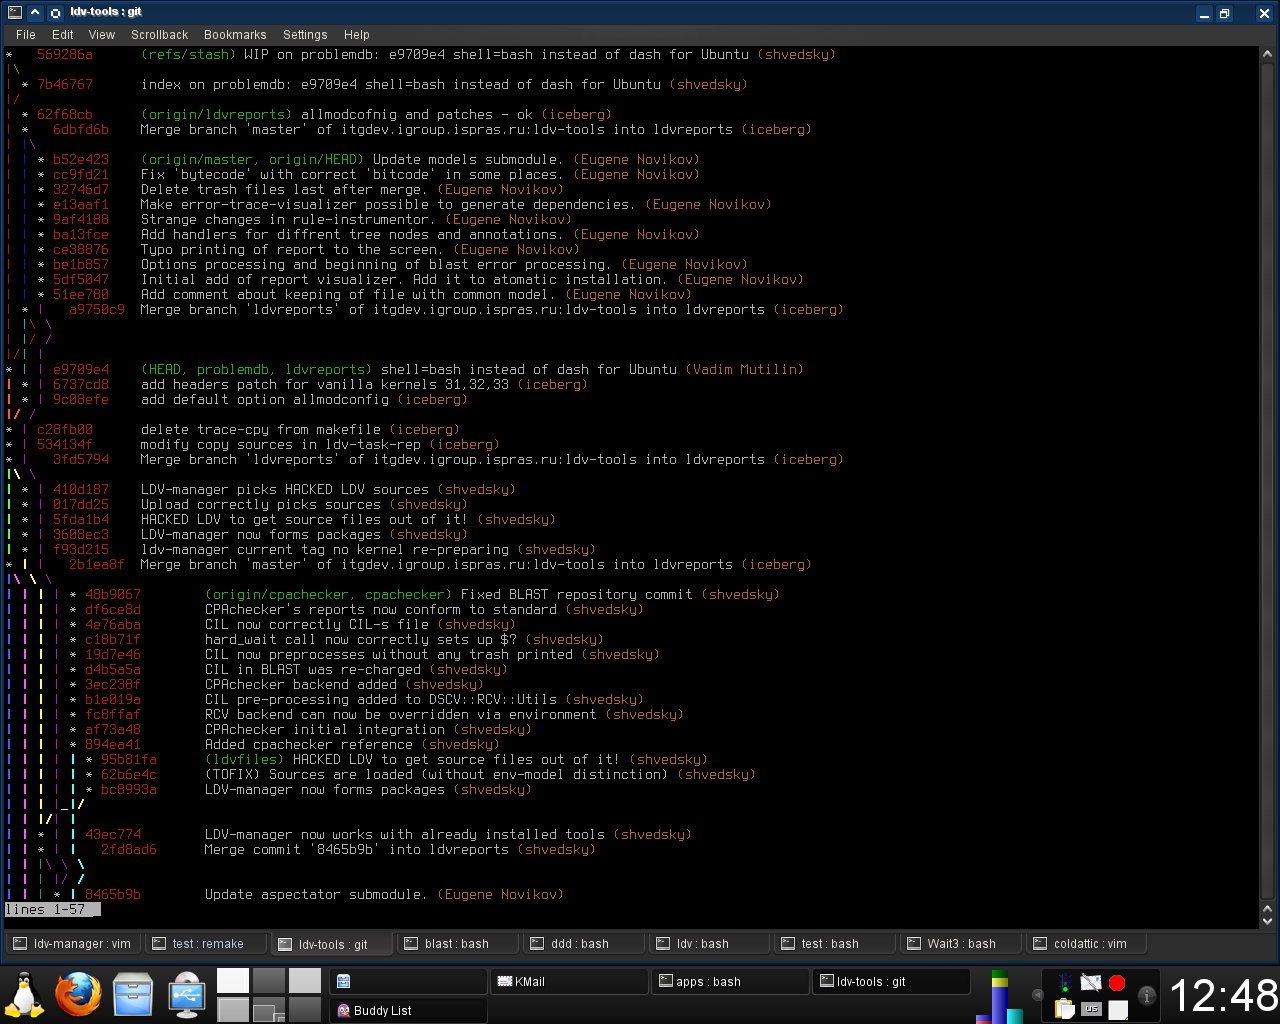Toggle keep-above arrow button in title bar
The height and width of the screenshot is (1024, 1280).
[35, 12]
